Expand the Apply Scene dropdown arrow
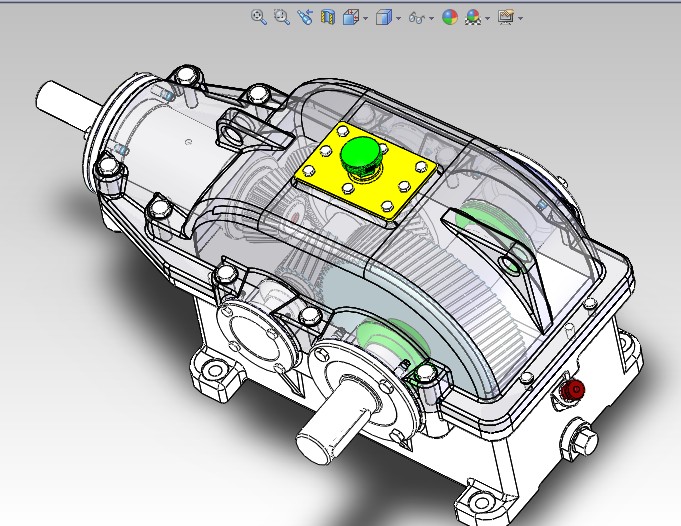Image resolution: width=681 pixels, height=526 pixels. tap(487, 18)
